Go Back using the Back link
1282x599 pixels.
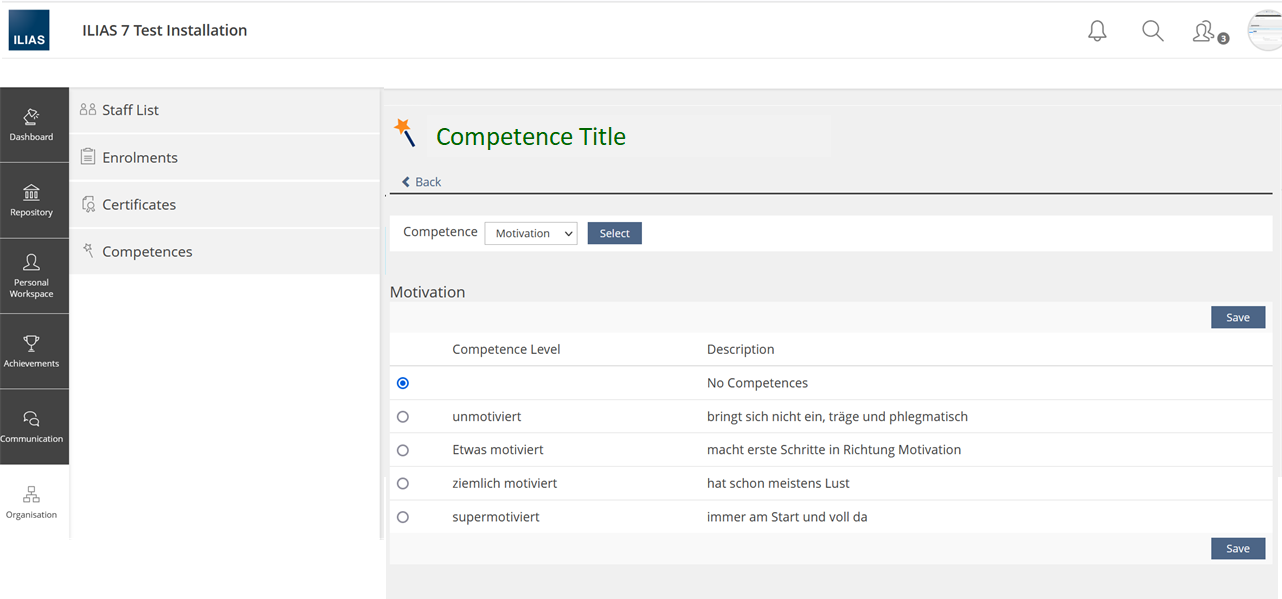421,182
